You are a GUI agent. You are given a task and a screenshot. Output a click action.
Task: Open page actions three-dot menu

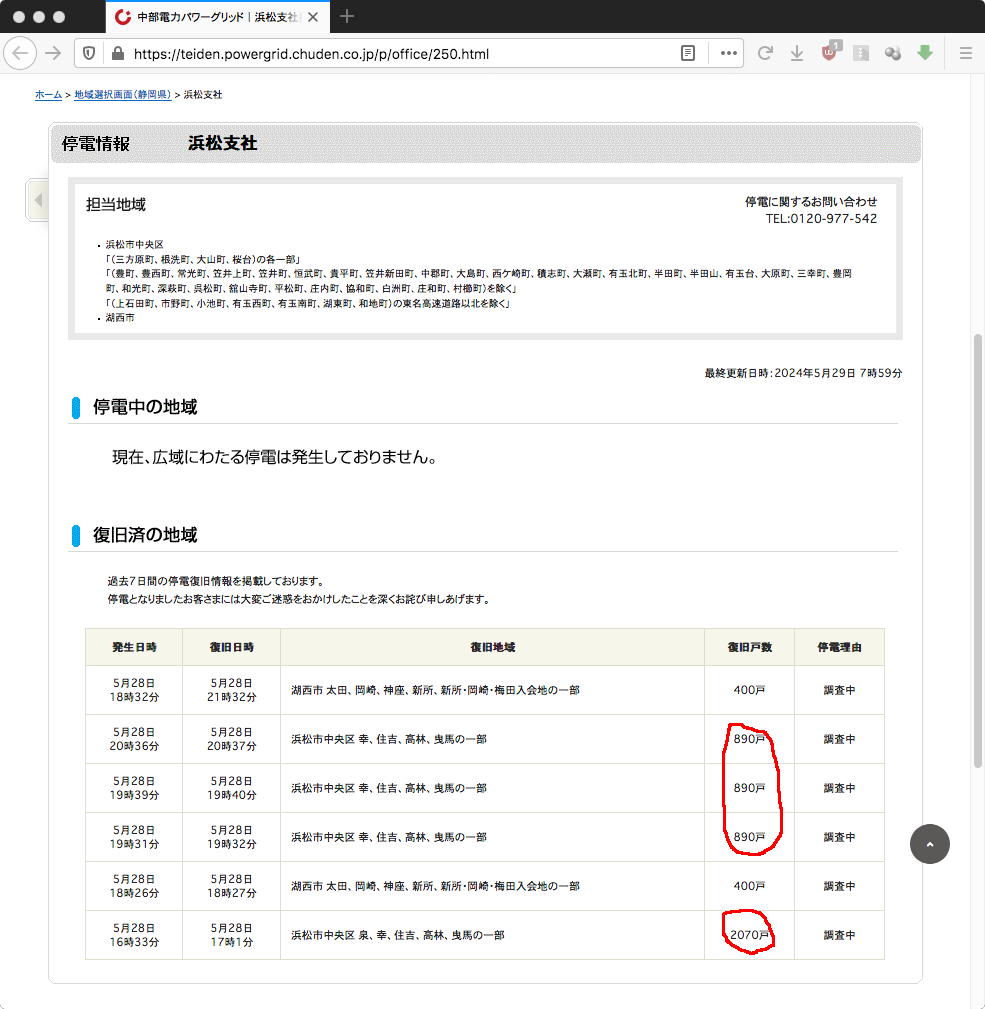[x=728, y=53]
